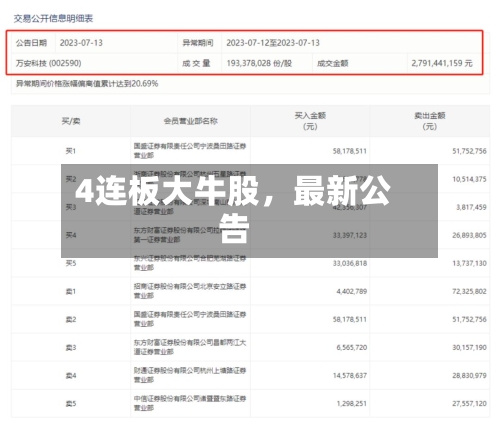
Task: Select the 卖4 row label
Action: [71, 376]
